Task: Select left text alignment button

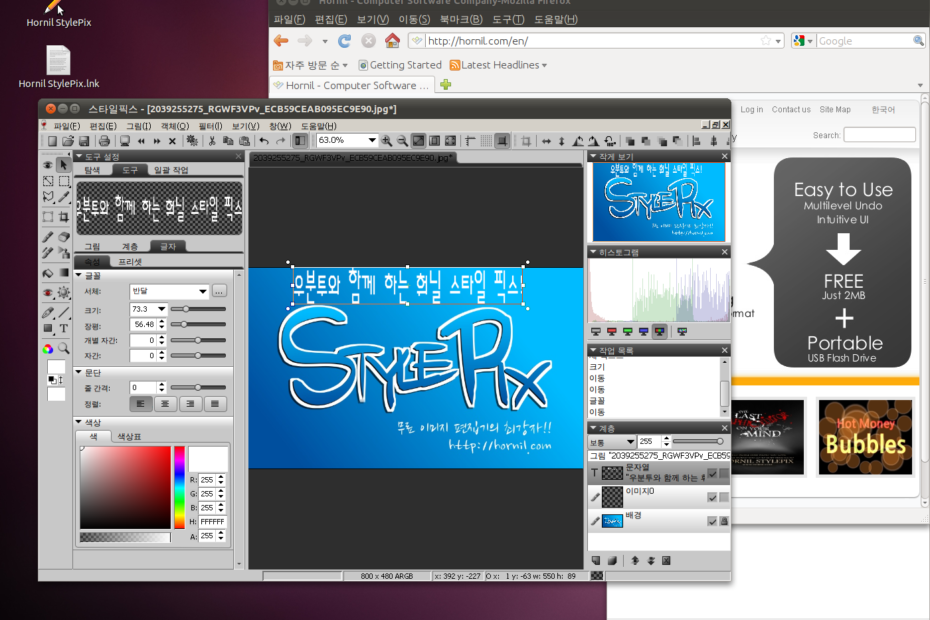Action: tap(141, 404)
